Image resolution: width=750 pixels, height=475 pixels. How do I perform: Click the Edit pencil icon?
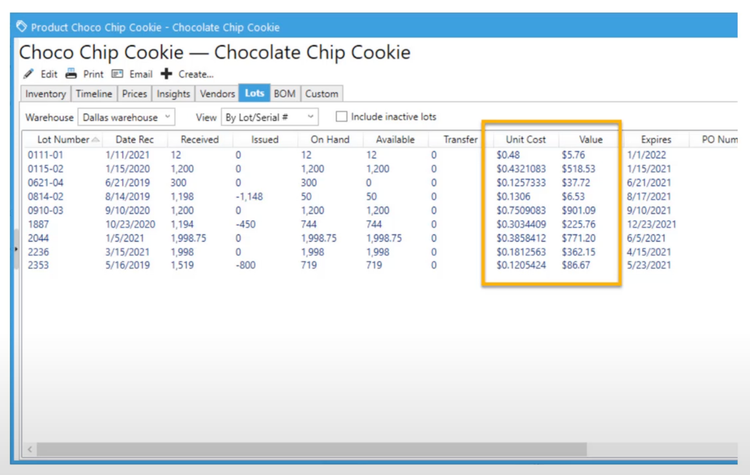29,74
